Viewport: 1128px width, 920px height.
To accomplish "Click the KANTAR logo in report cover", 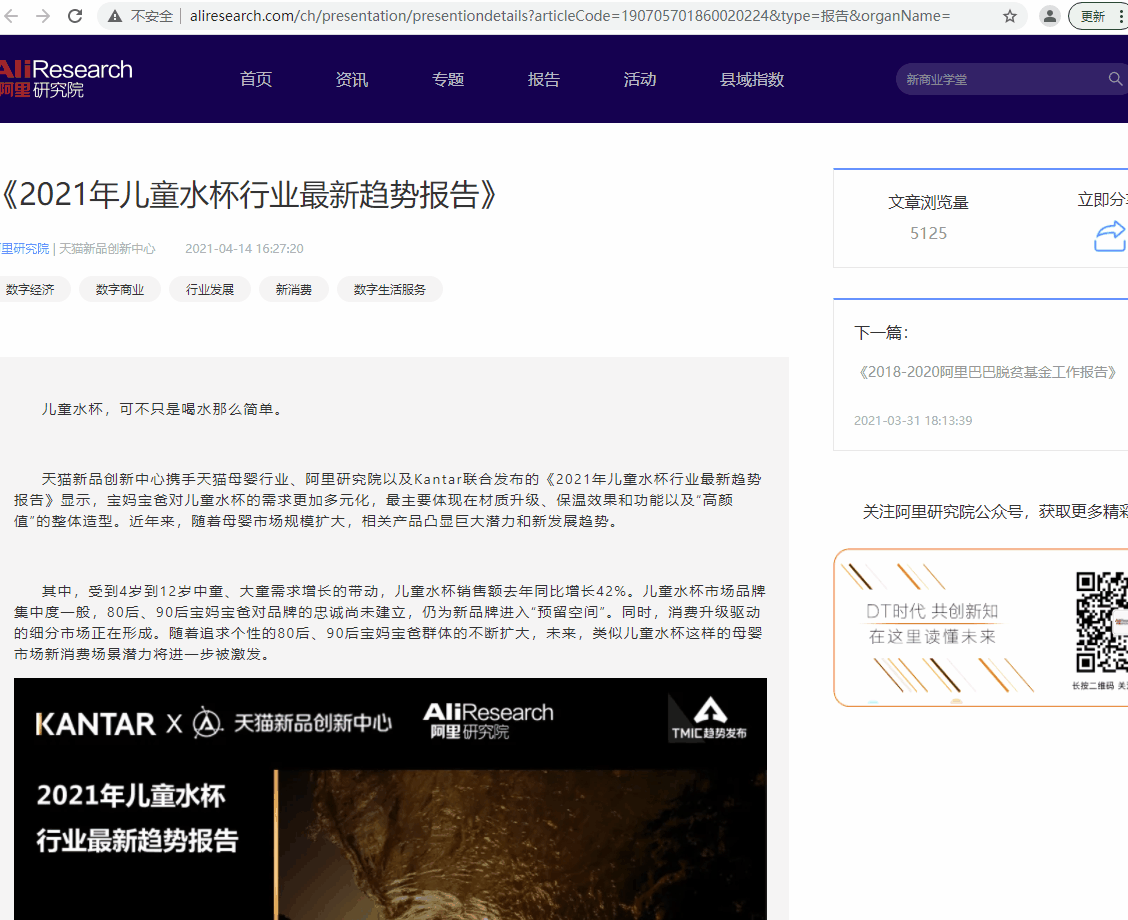I will (x=95, y=724).
